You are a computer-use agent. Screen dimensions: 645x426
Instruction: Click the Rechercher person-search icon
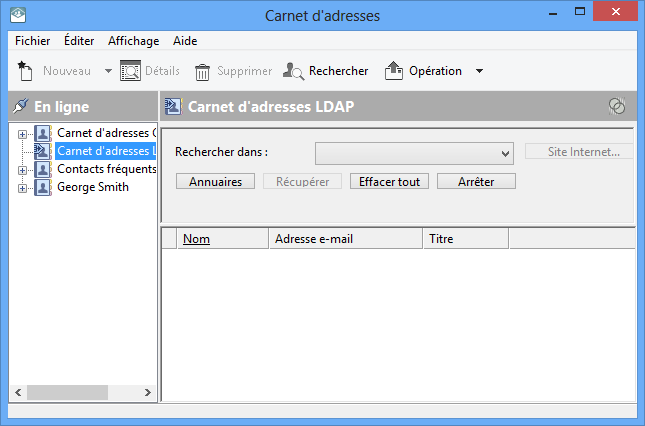(293, 71)
